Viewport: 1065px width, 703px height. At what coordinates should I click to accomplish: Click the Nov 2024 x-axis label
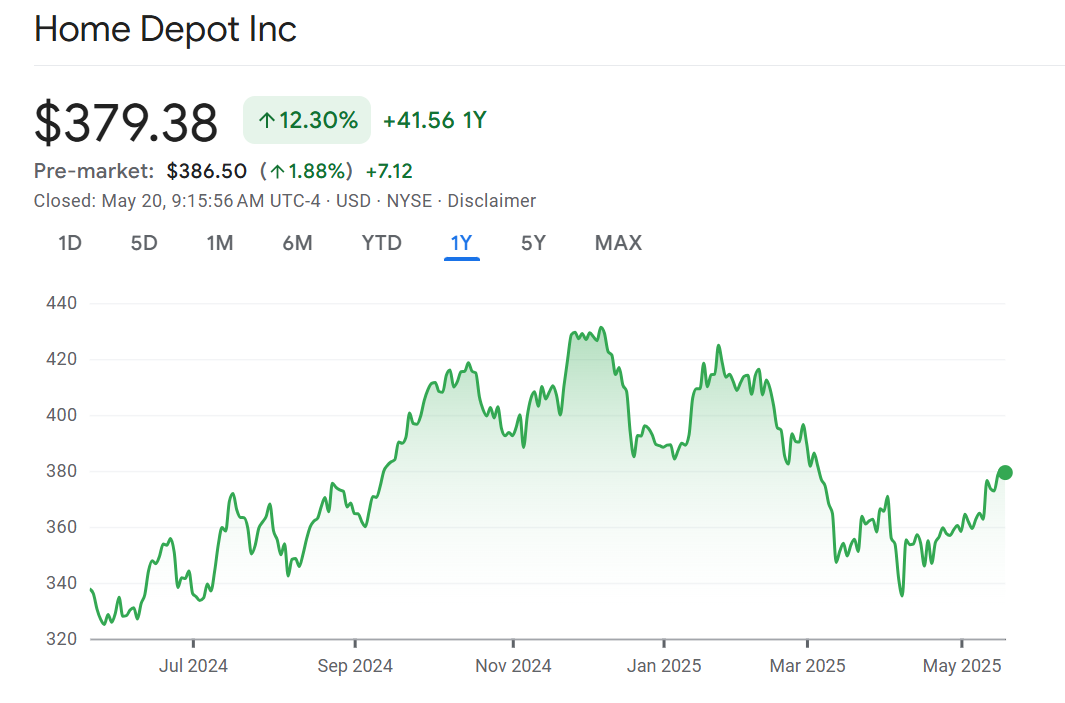tap(512, 665)
